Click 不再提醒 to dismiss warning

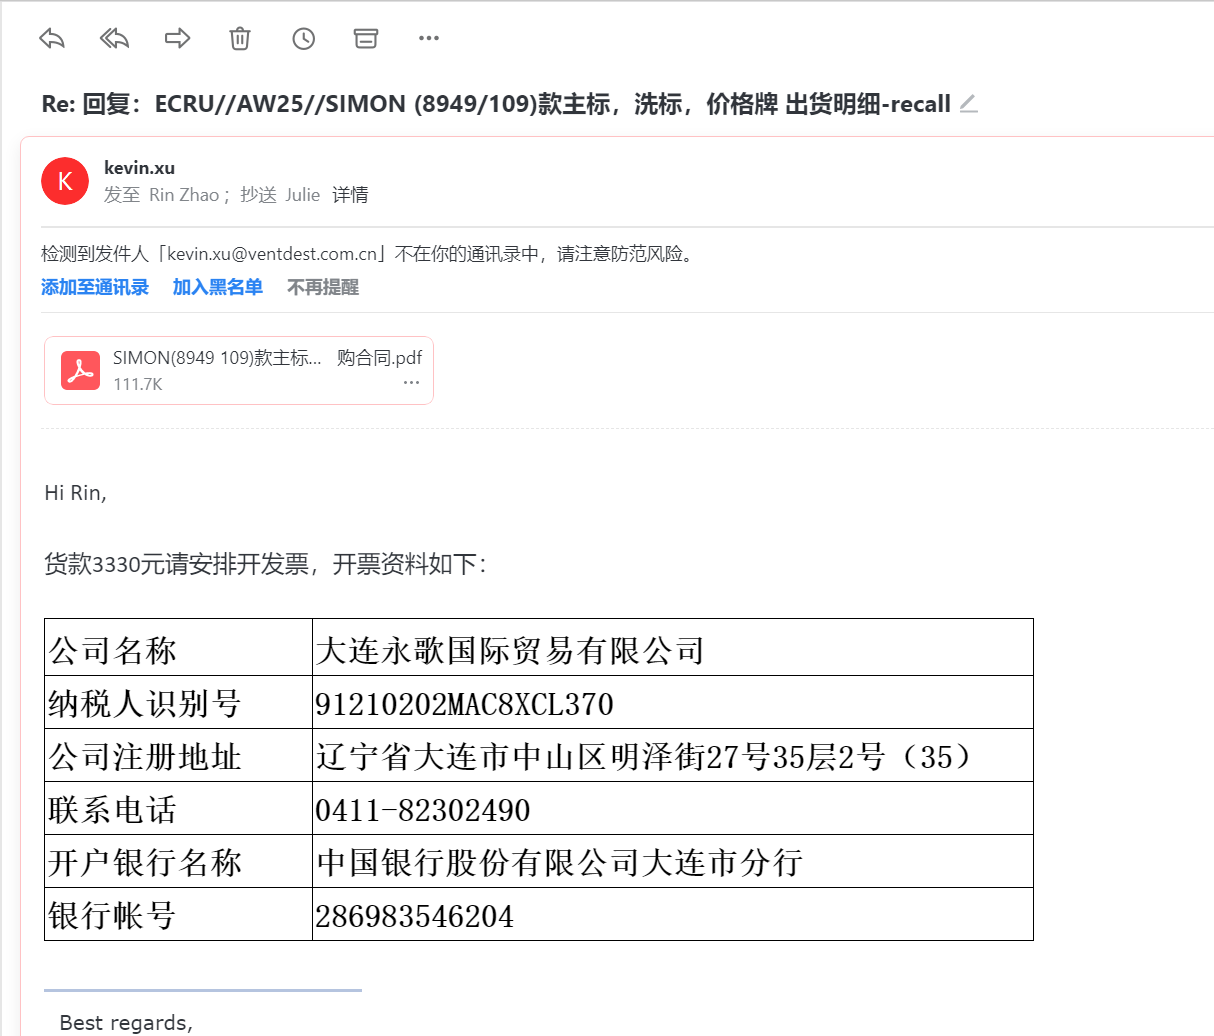(322, 287)
